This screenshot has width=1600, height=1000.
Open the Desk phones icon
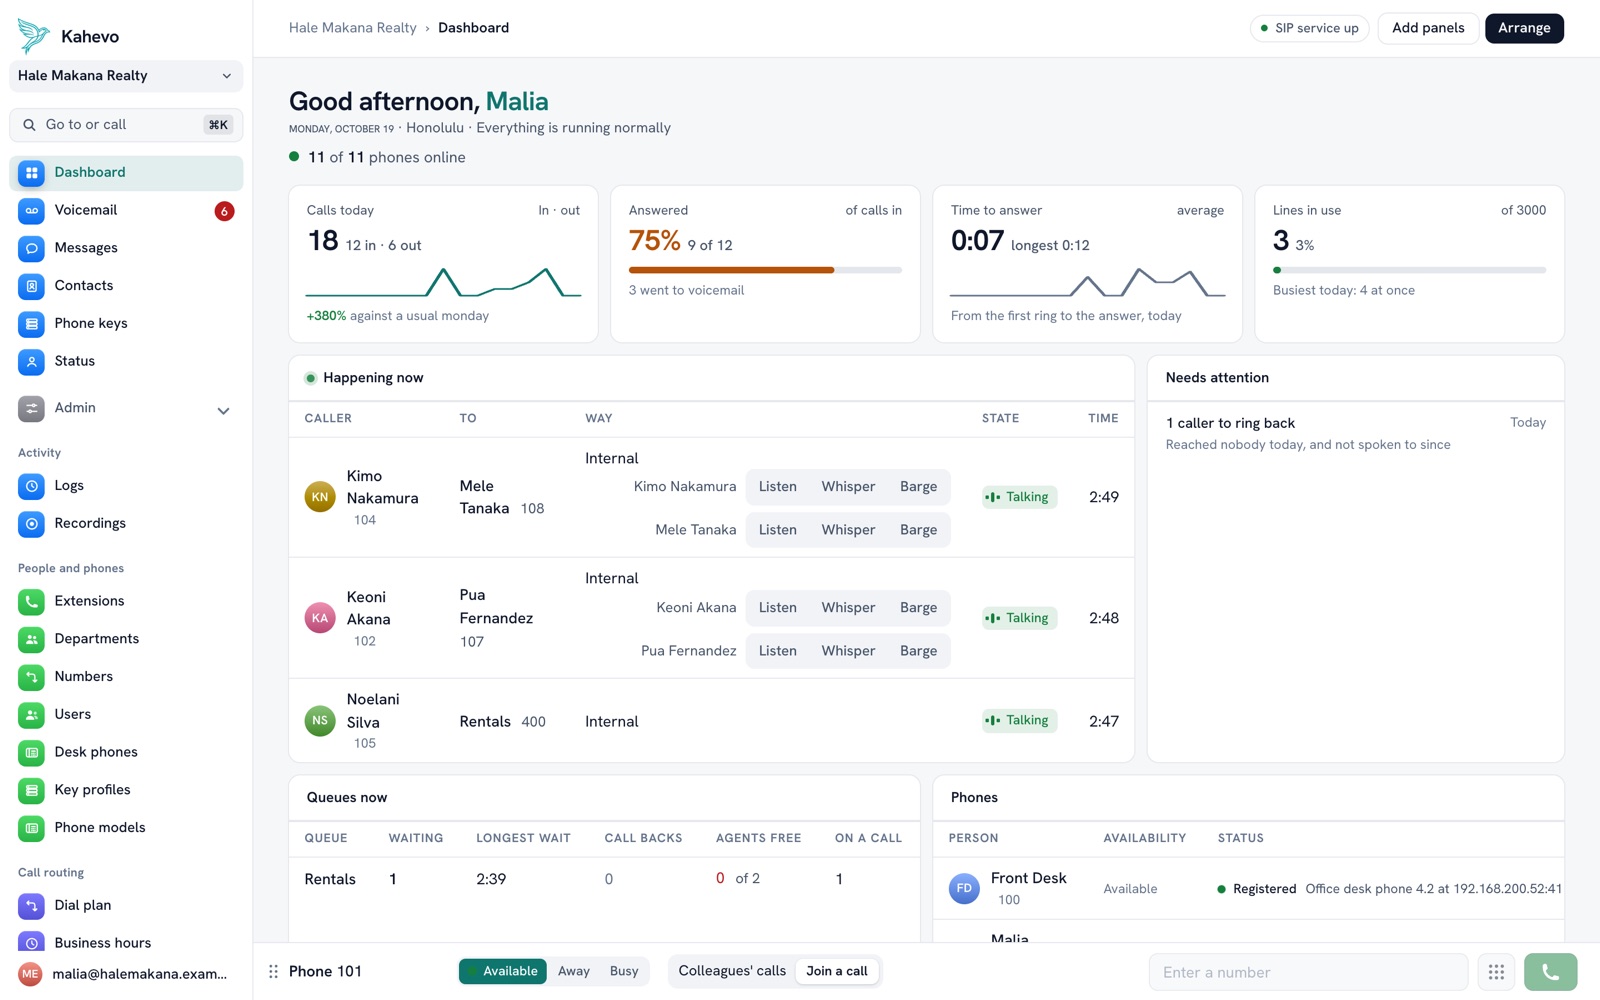31,752
